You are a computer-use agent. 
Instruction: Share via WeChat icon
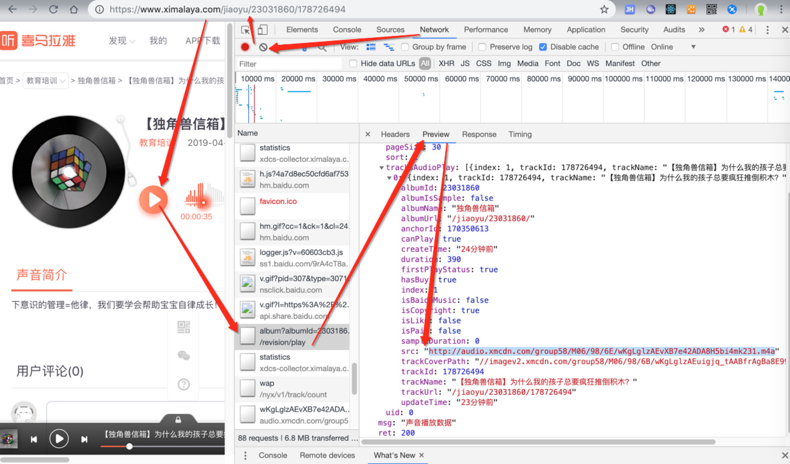click(x=184, y=356)
